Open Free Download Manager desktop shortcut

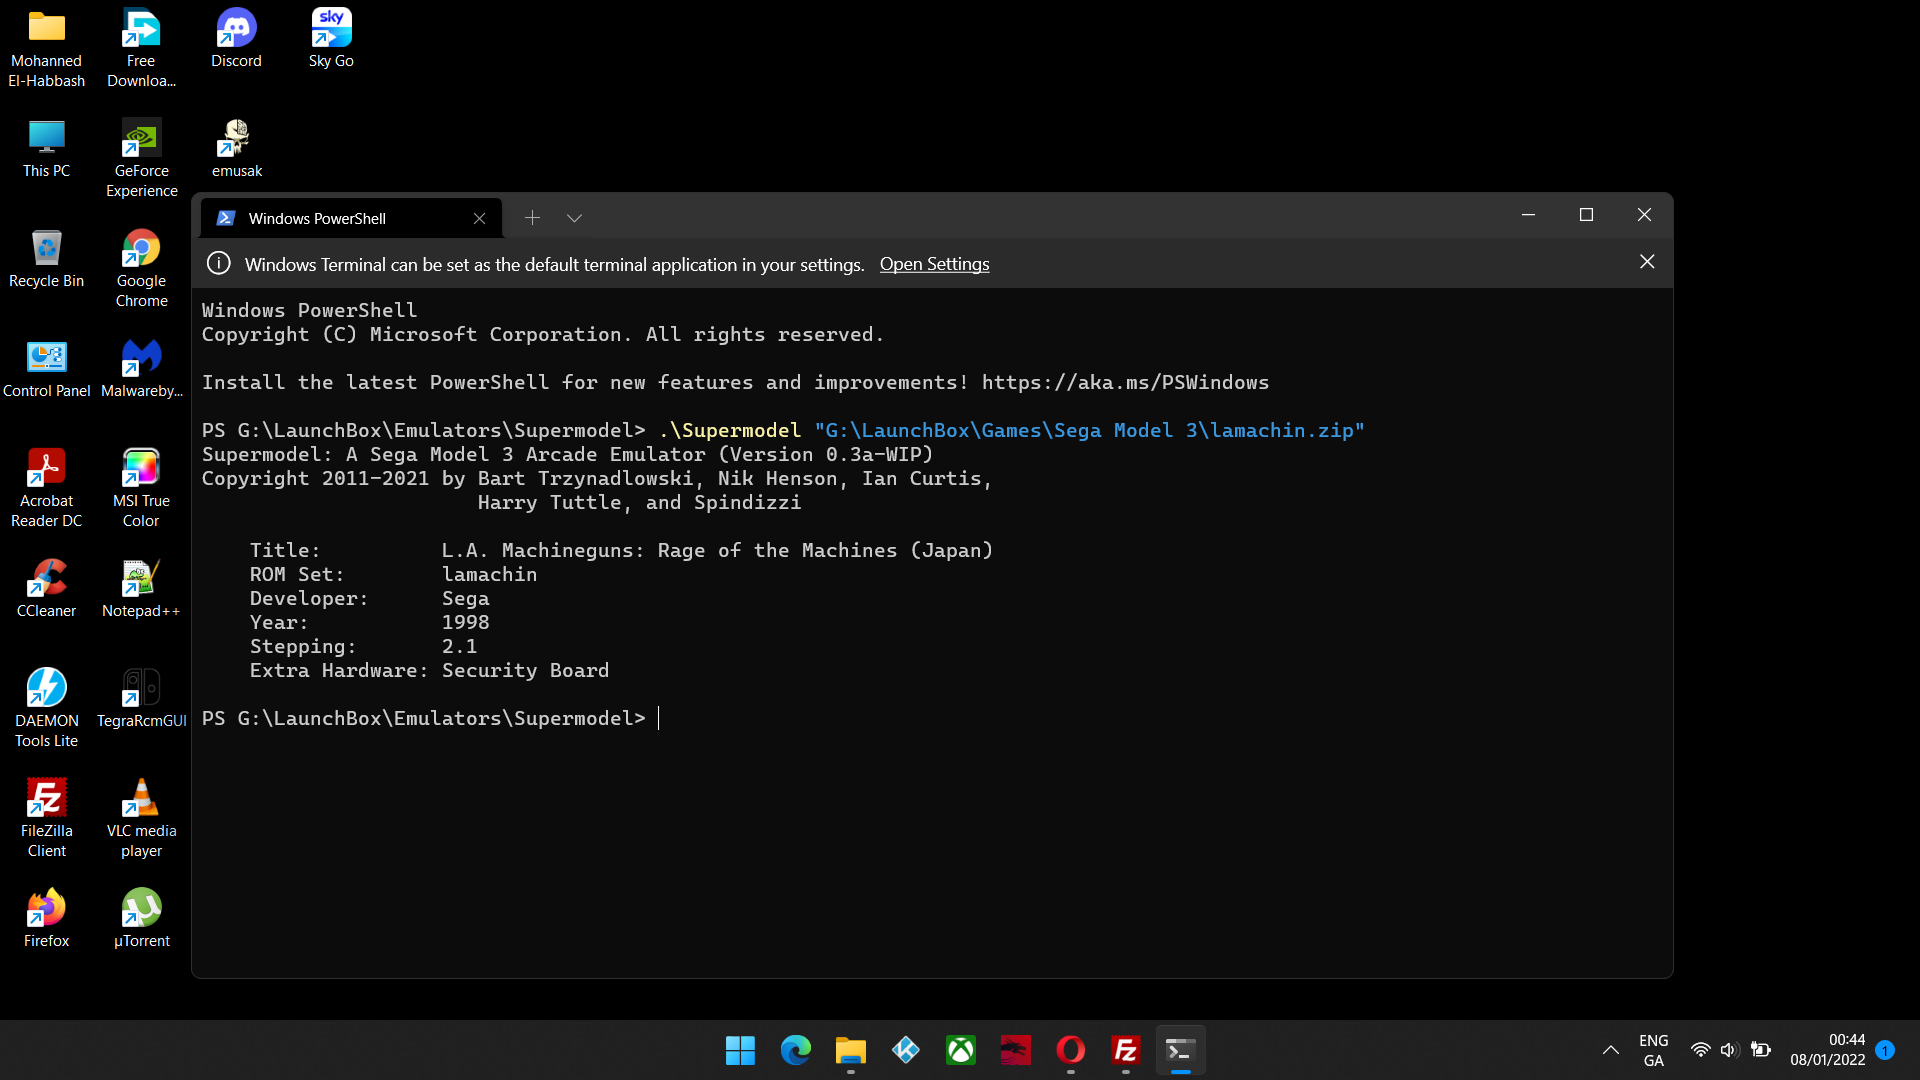click(141, 49)
